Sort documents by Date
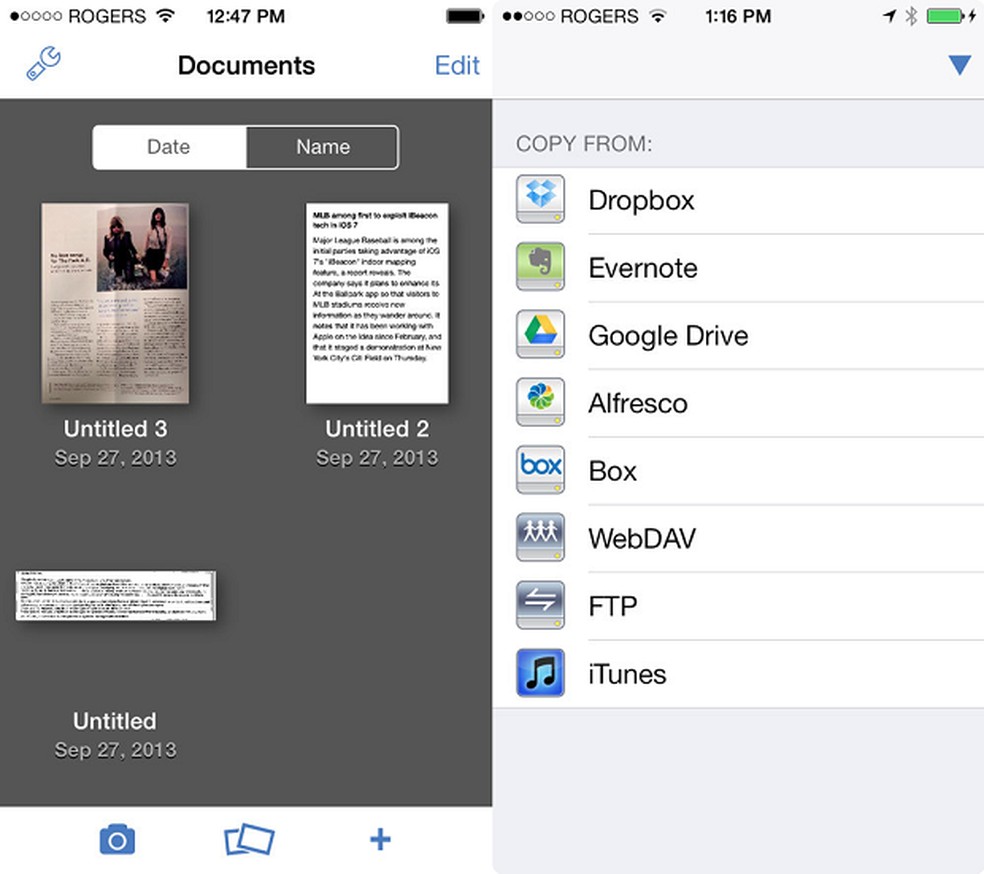 (169, 147)
